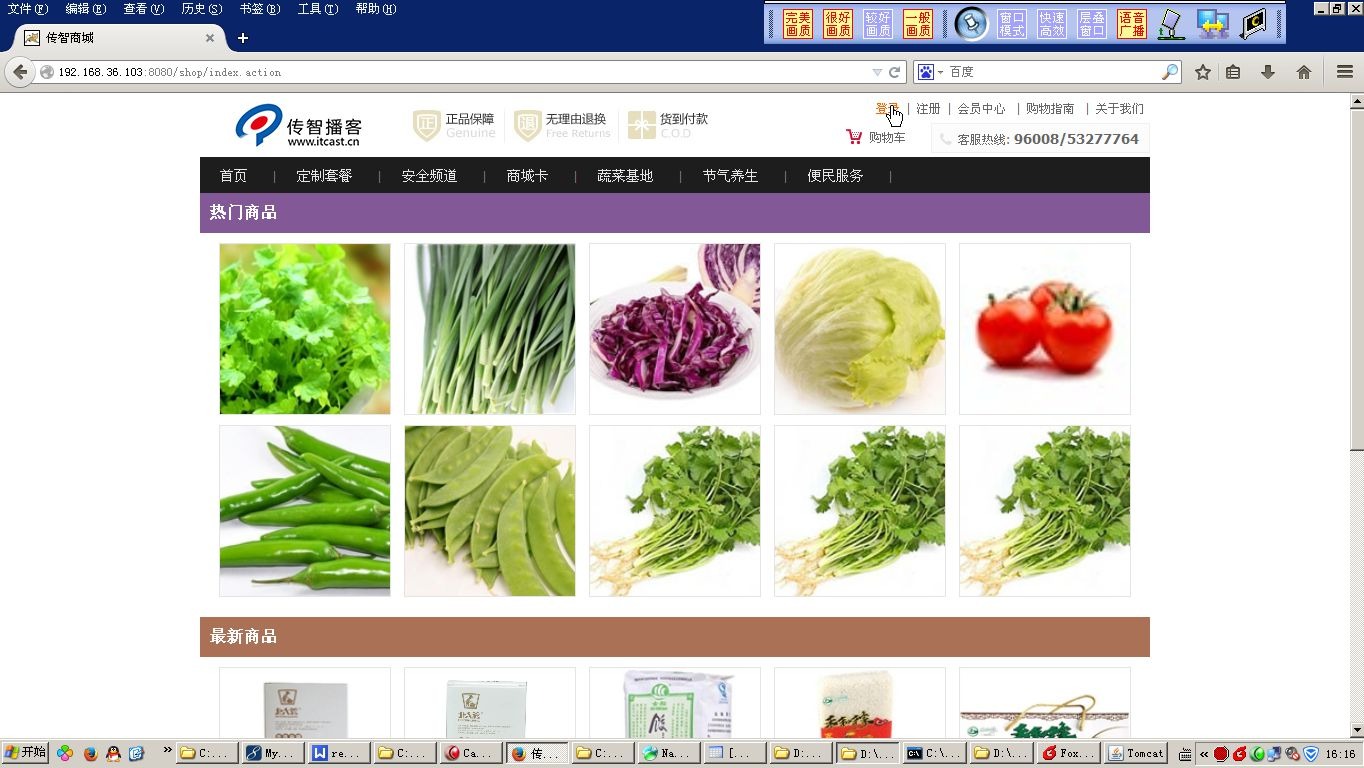Click the blue shield tray icon

1311,754
